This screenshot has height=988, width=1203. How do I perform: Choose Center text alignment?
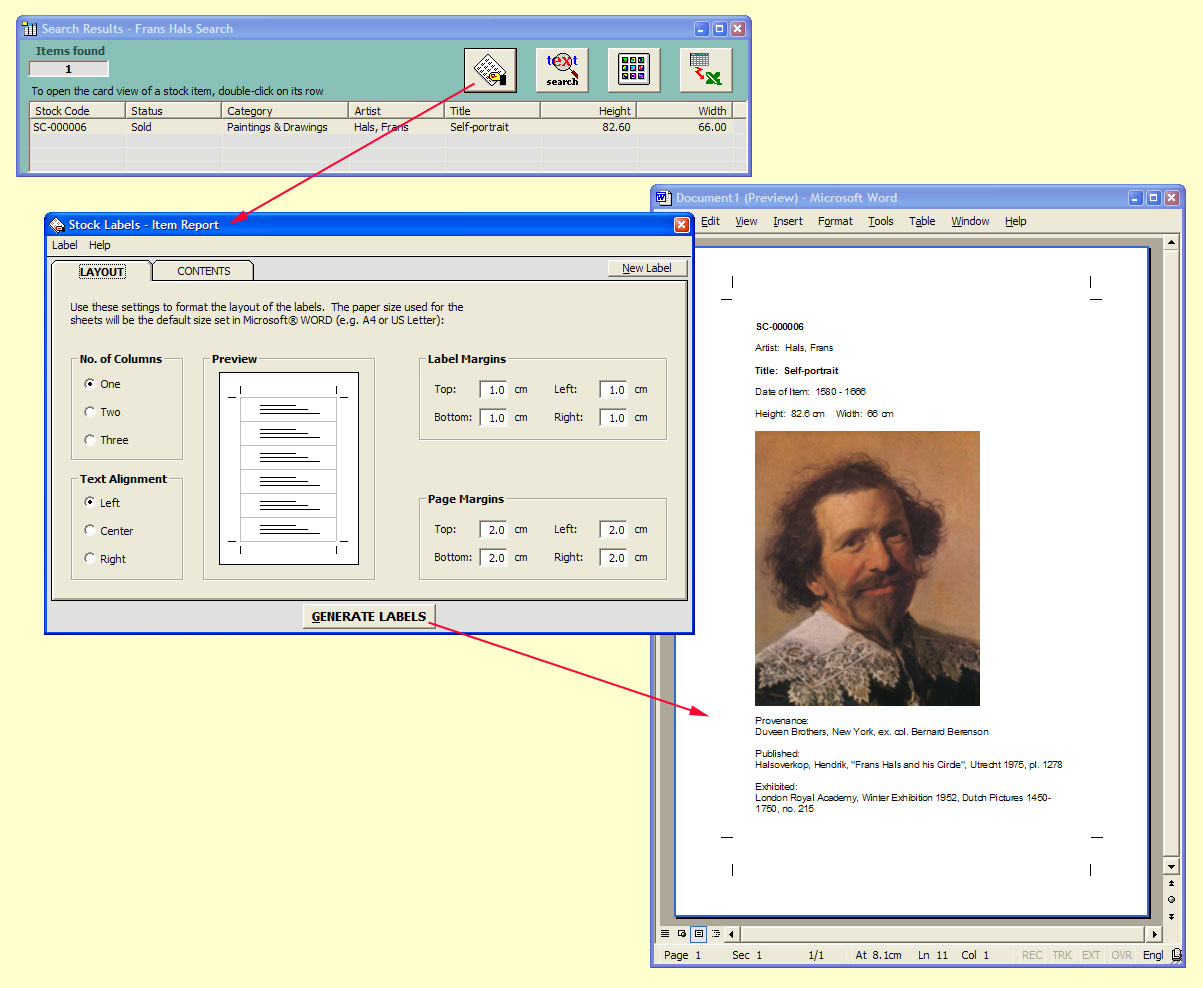(90, 531)
